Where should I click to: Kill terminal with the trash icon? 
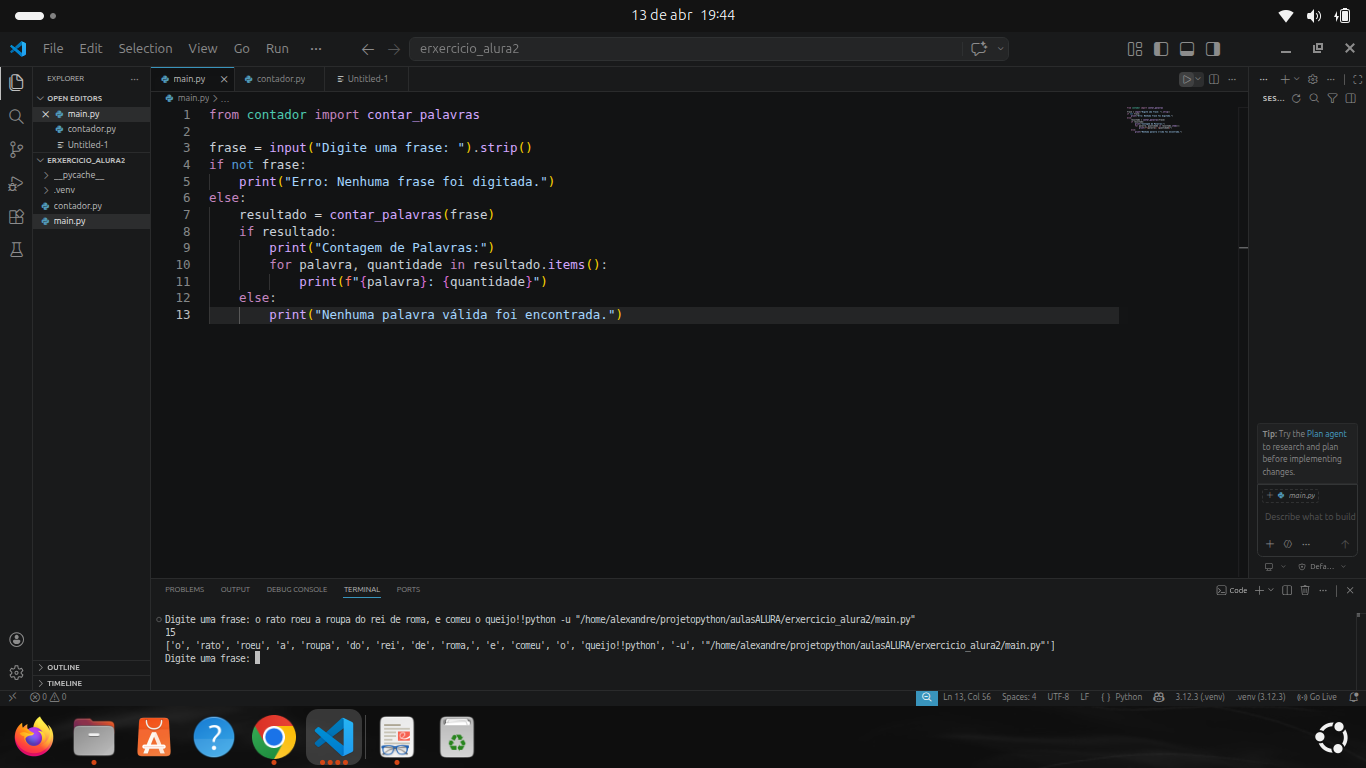pyautogui.click(x=1304, y=590)
